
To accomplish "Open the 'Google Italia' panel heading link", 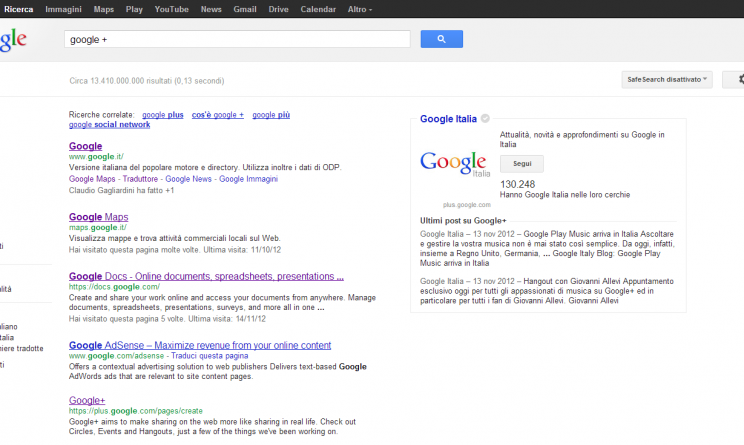I will pyautogui.click(x=448, y=119).
